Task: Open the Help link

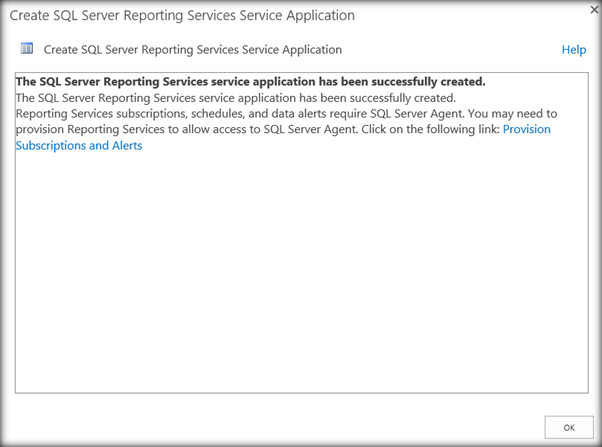Action: coord(574,50)
